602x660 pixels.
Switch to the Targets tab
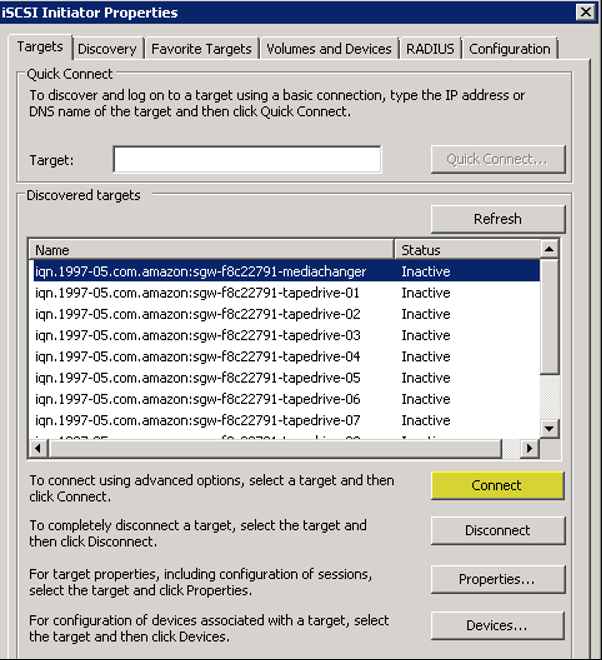pos(40,47)
